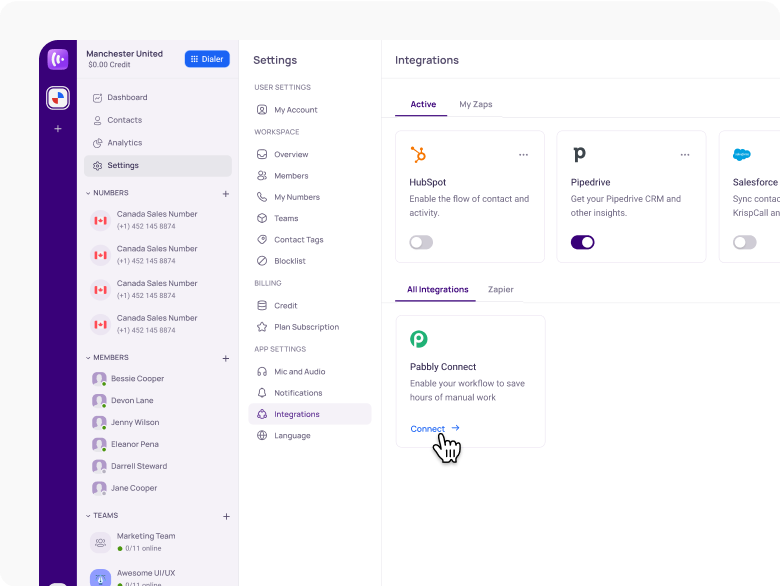Collapse the MEMBERS section
The height and width of the screenshot is (586, 780).
[88, 358]
